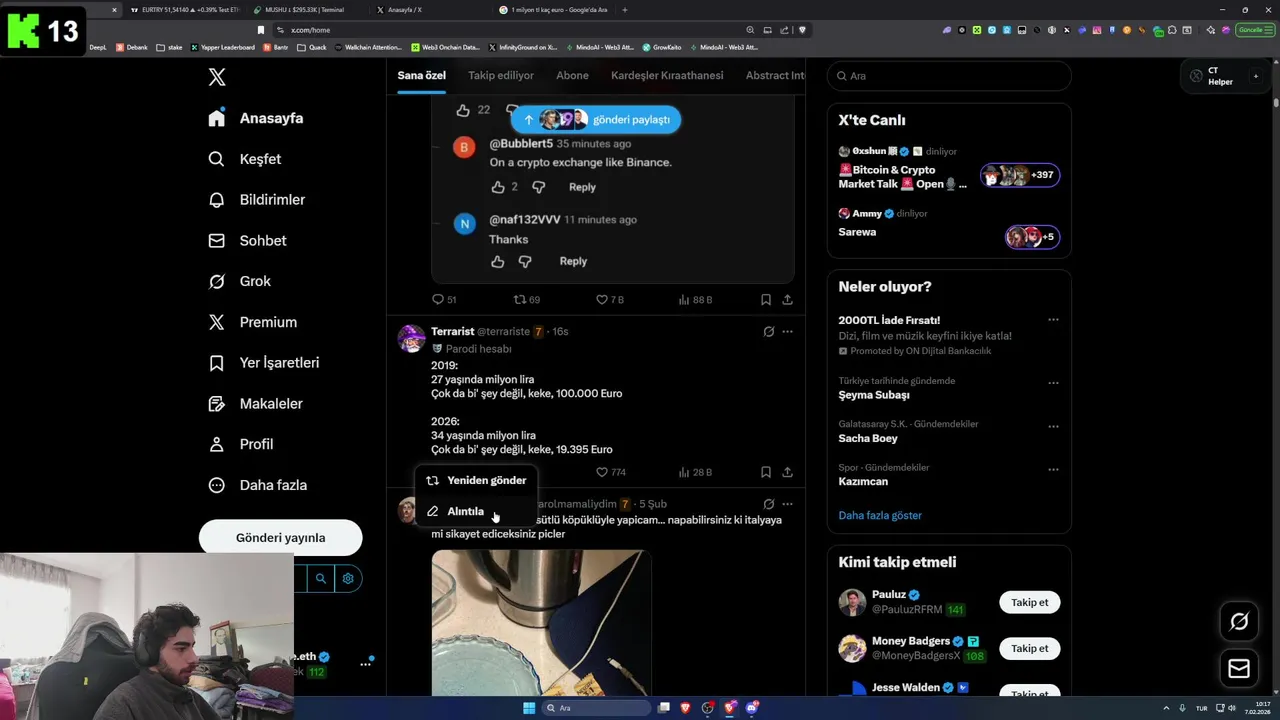Click the Gönderi yayınla button
Viewport: 1280px width, 720px height.
pyautogui.click(x=280, y=537)
